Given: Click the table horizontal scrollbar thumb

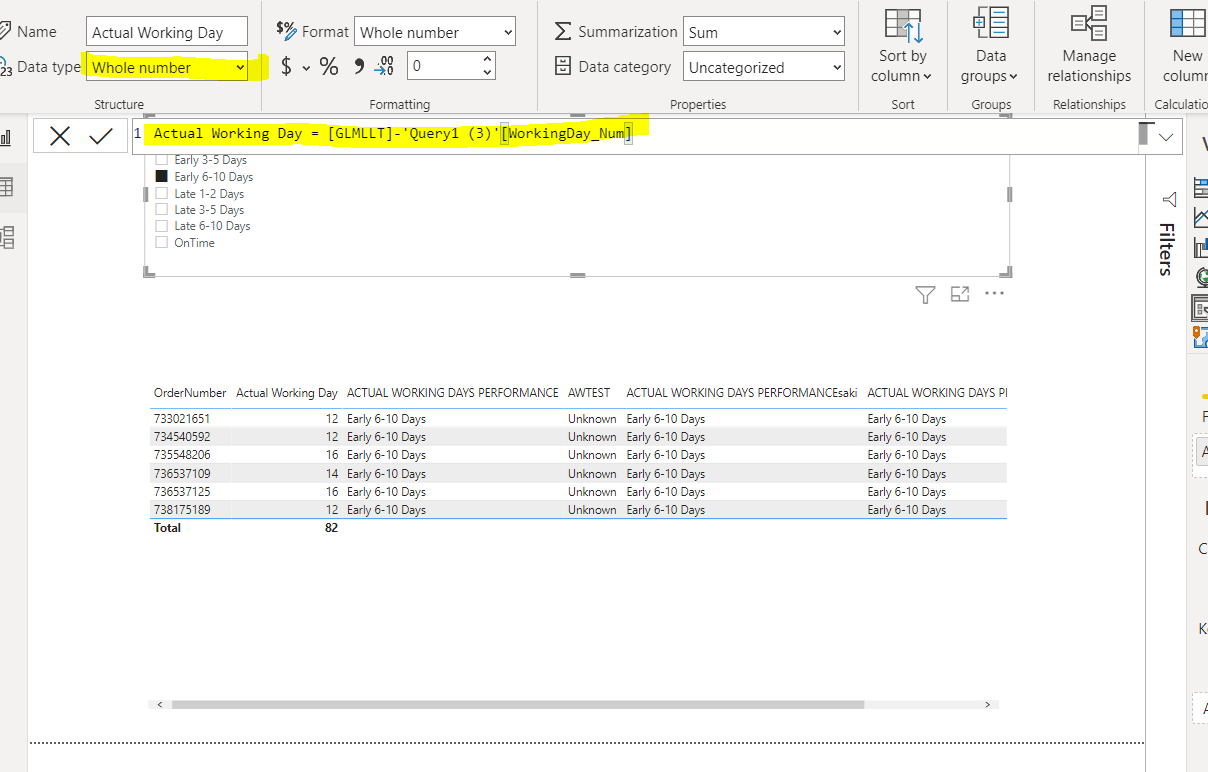Looking at the screenshot, I should [x=517, y=704].
